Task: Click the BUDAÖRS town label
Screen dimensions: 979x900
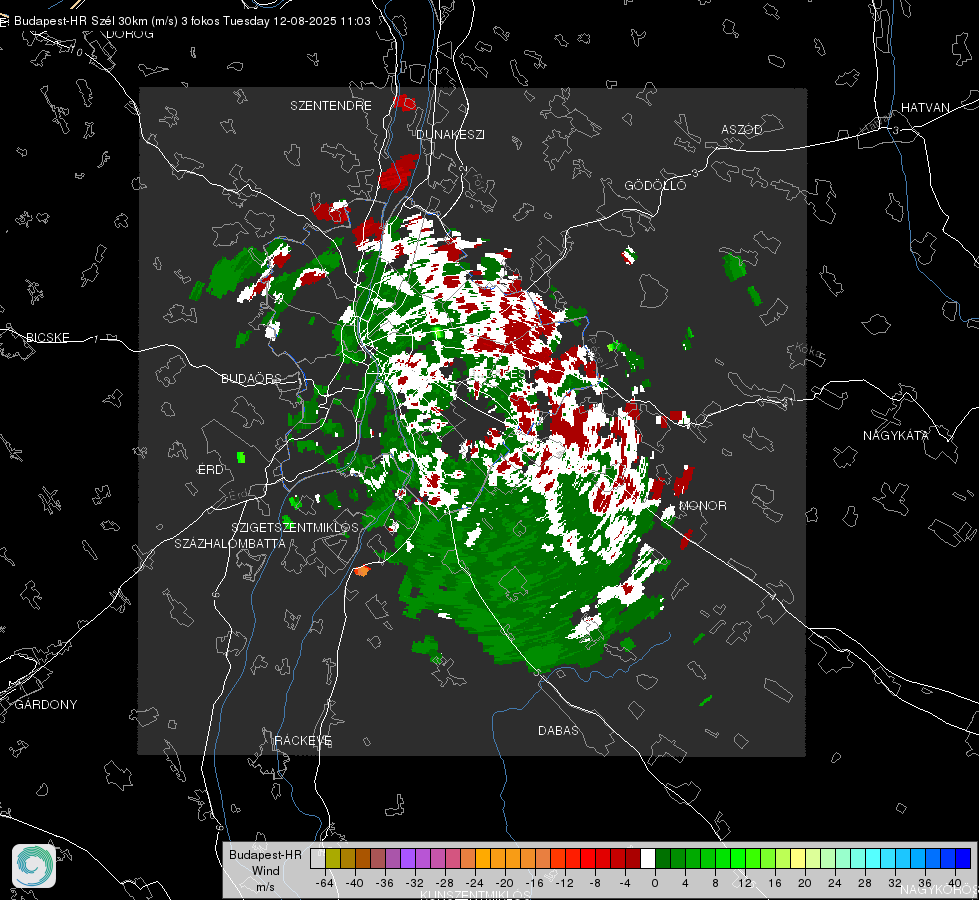Action: tap(251, 378)
